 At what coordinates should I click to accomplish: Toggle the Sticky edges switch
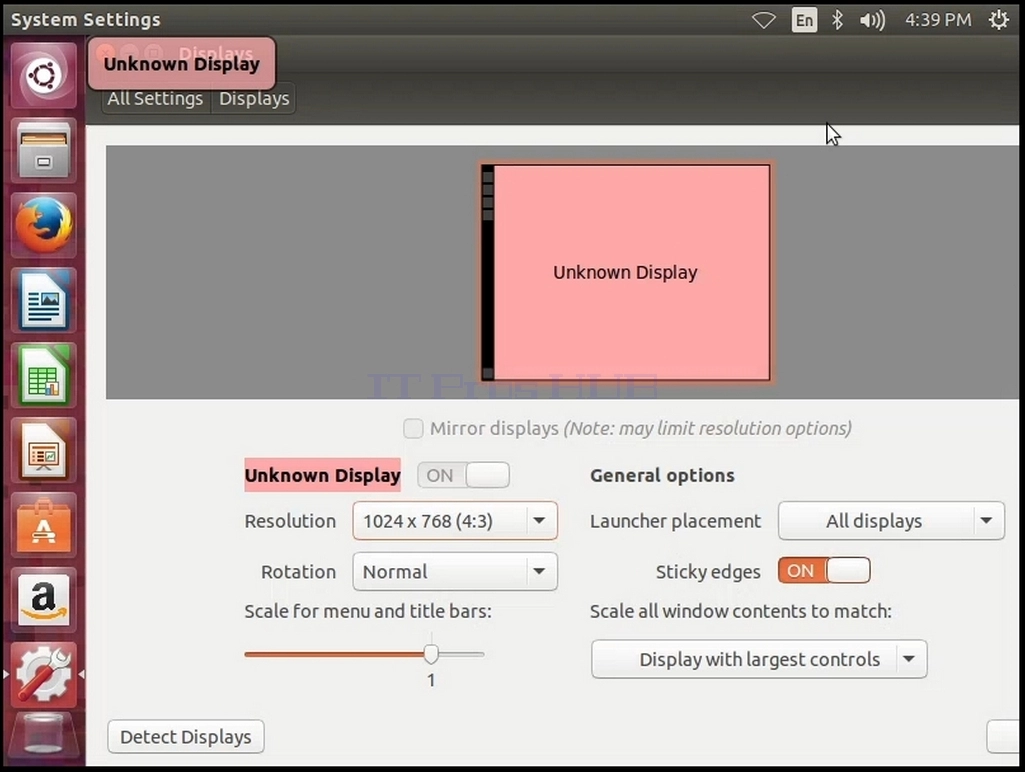click(824, 571)
